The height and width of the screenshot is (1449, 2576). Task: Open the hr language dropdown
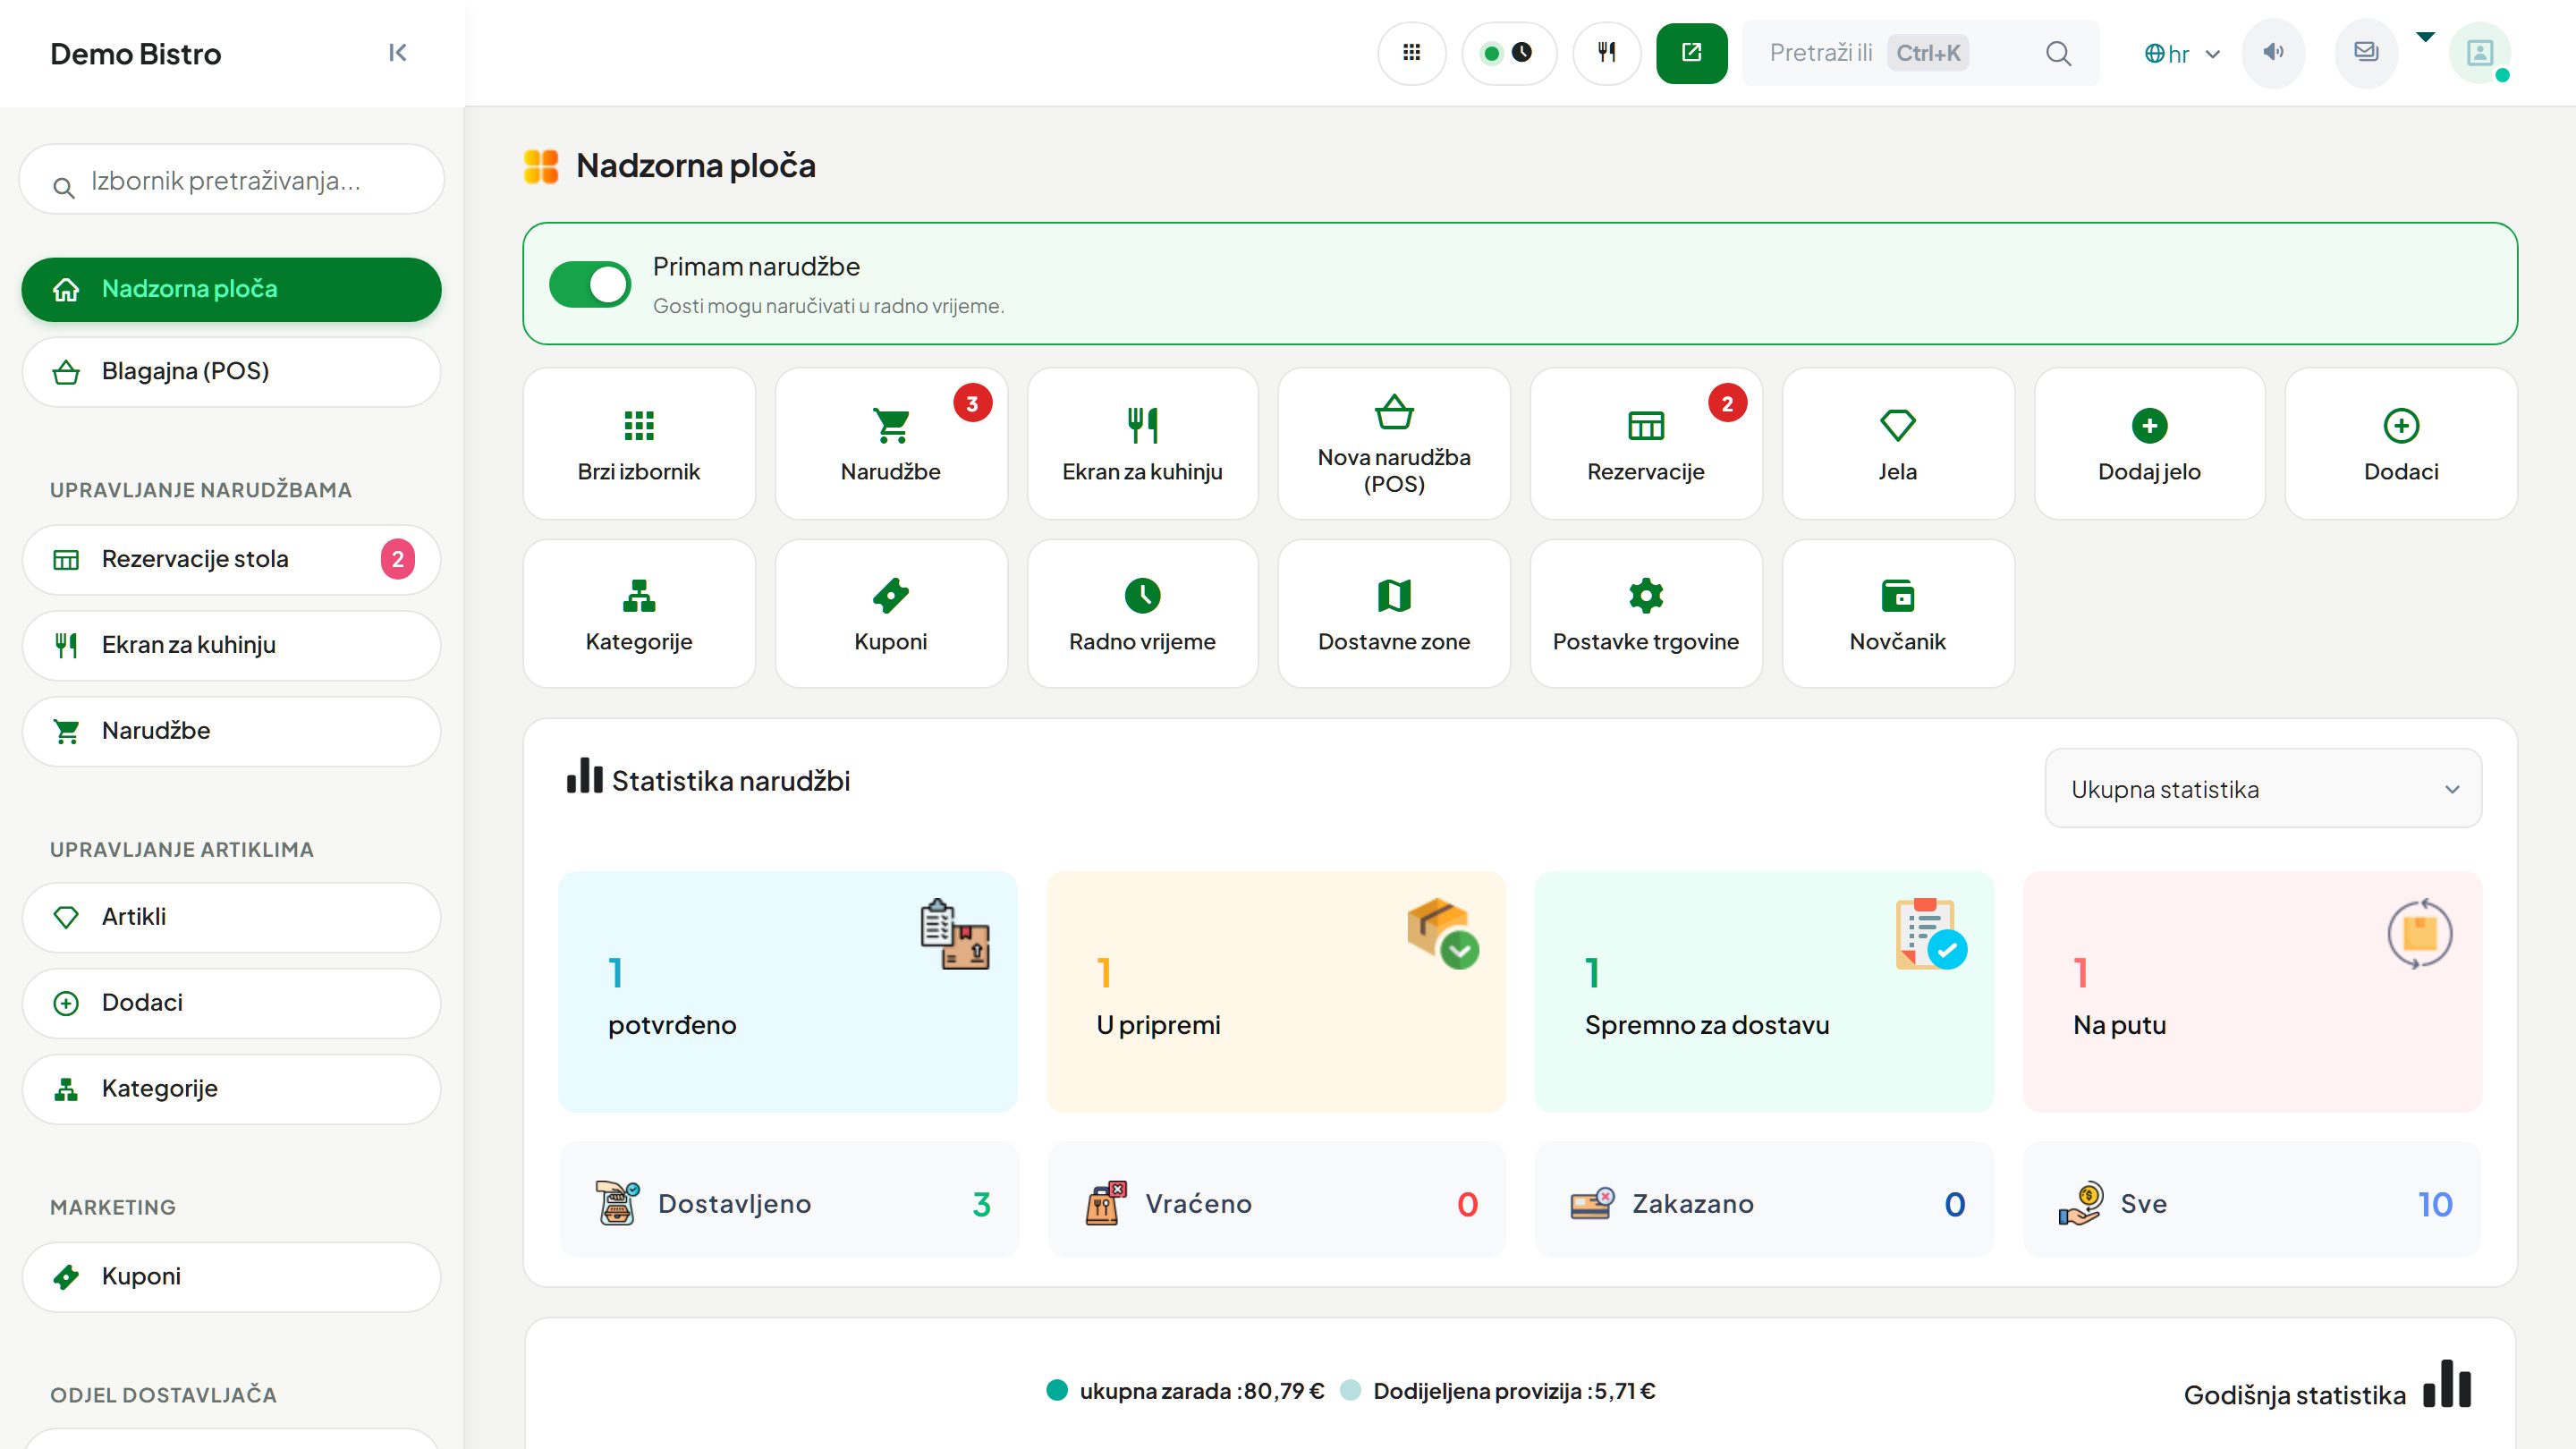(x=2182, y=54)
